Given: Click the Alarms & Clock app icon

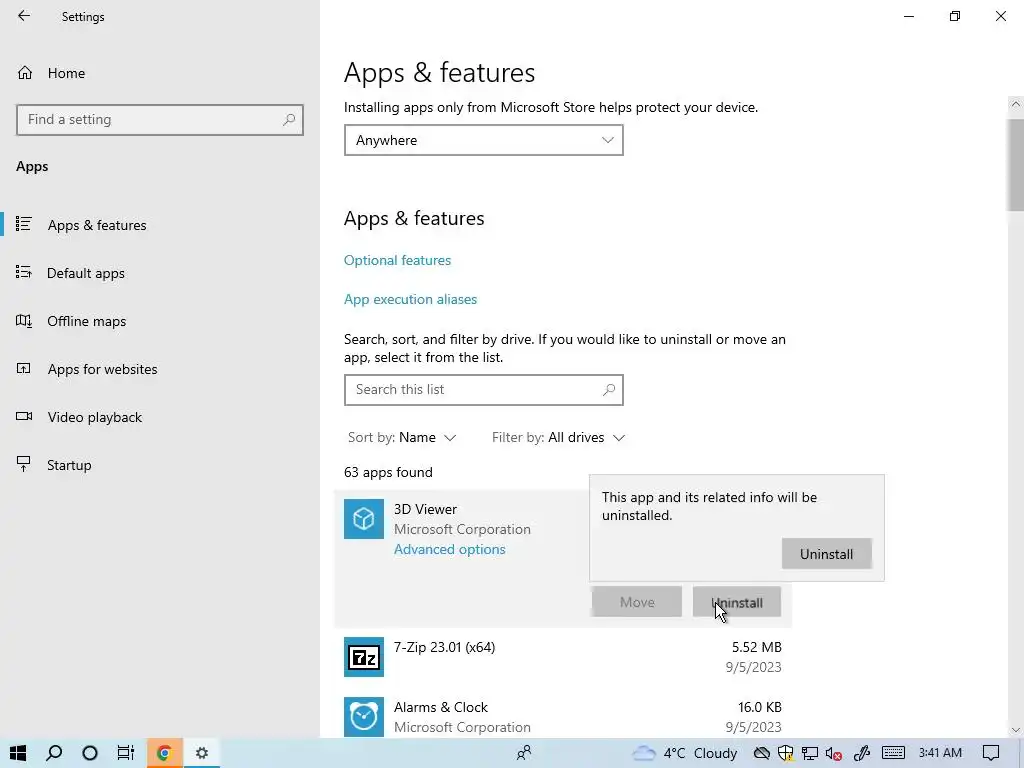Looking at the screenshot, I should [364, 717].
